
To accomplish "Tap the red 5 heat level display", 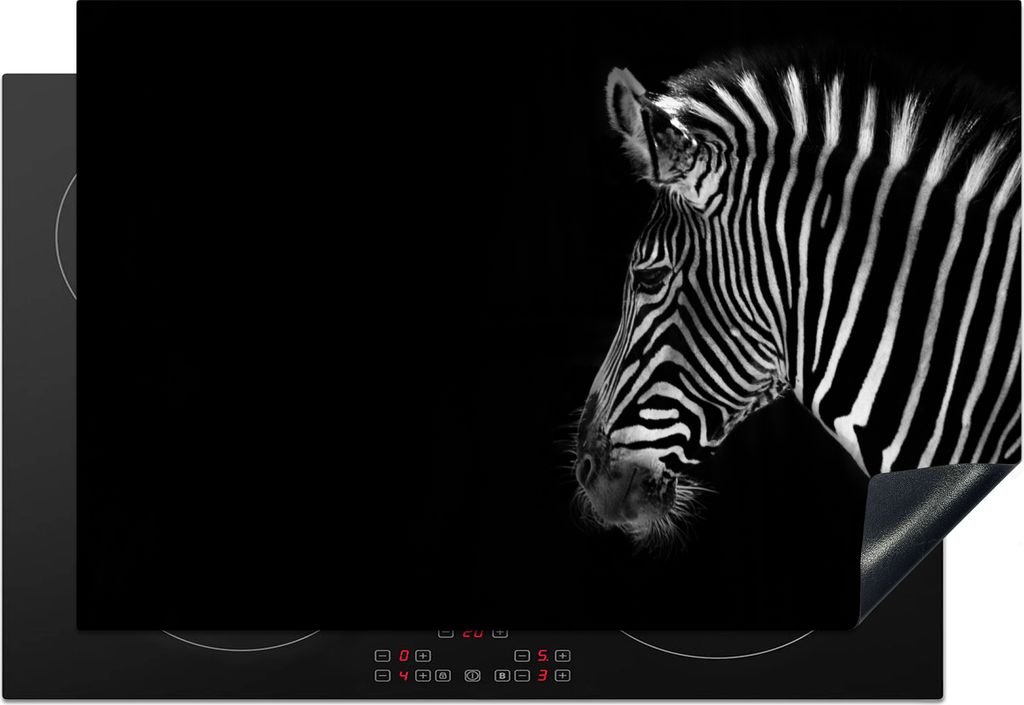I will (542, 656).
